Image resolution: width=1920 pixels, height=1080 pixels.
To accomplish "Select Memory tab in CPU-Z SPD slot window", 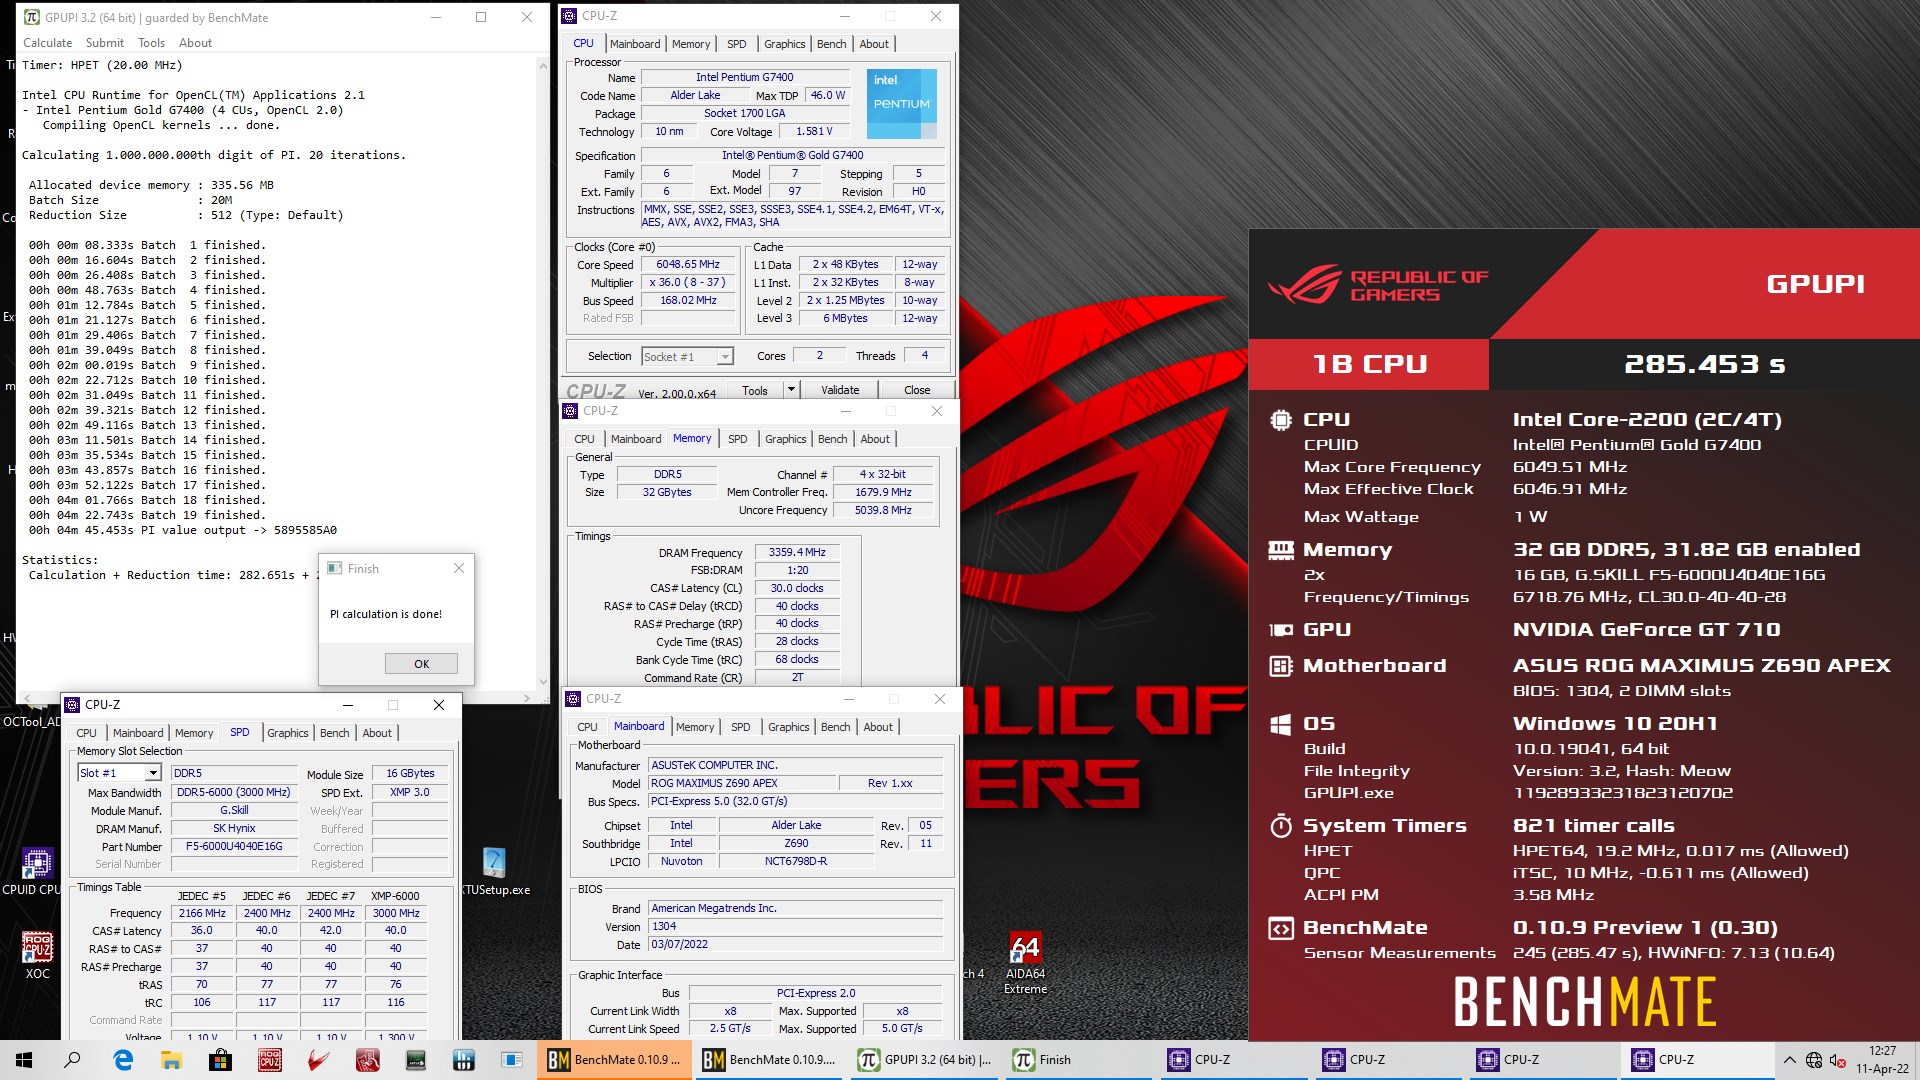I will click(194, 733).
